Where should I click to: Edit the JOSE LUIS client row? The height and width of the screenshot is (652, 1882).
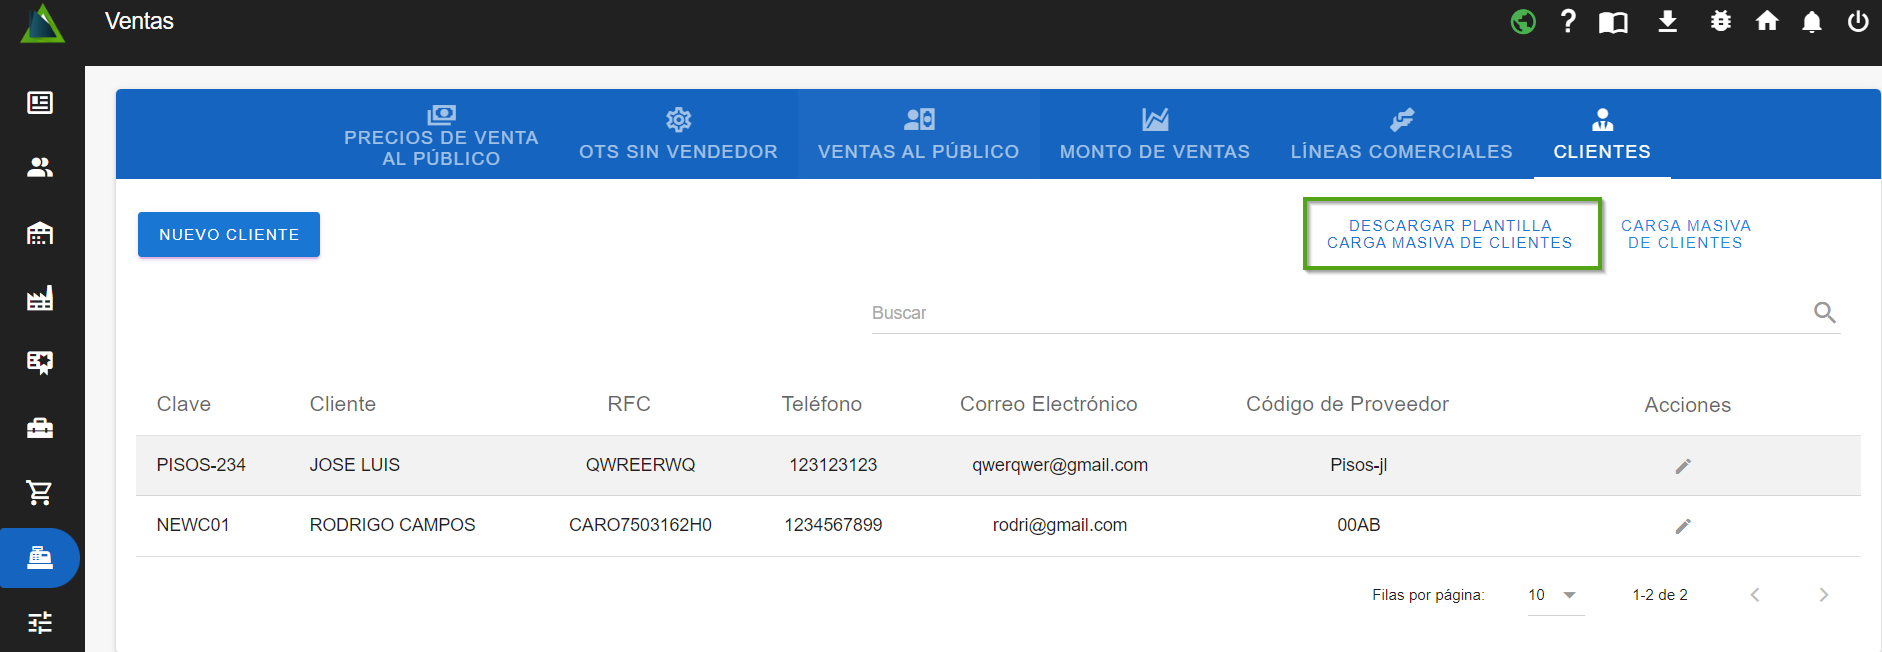coord(1683,466)
